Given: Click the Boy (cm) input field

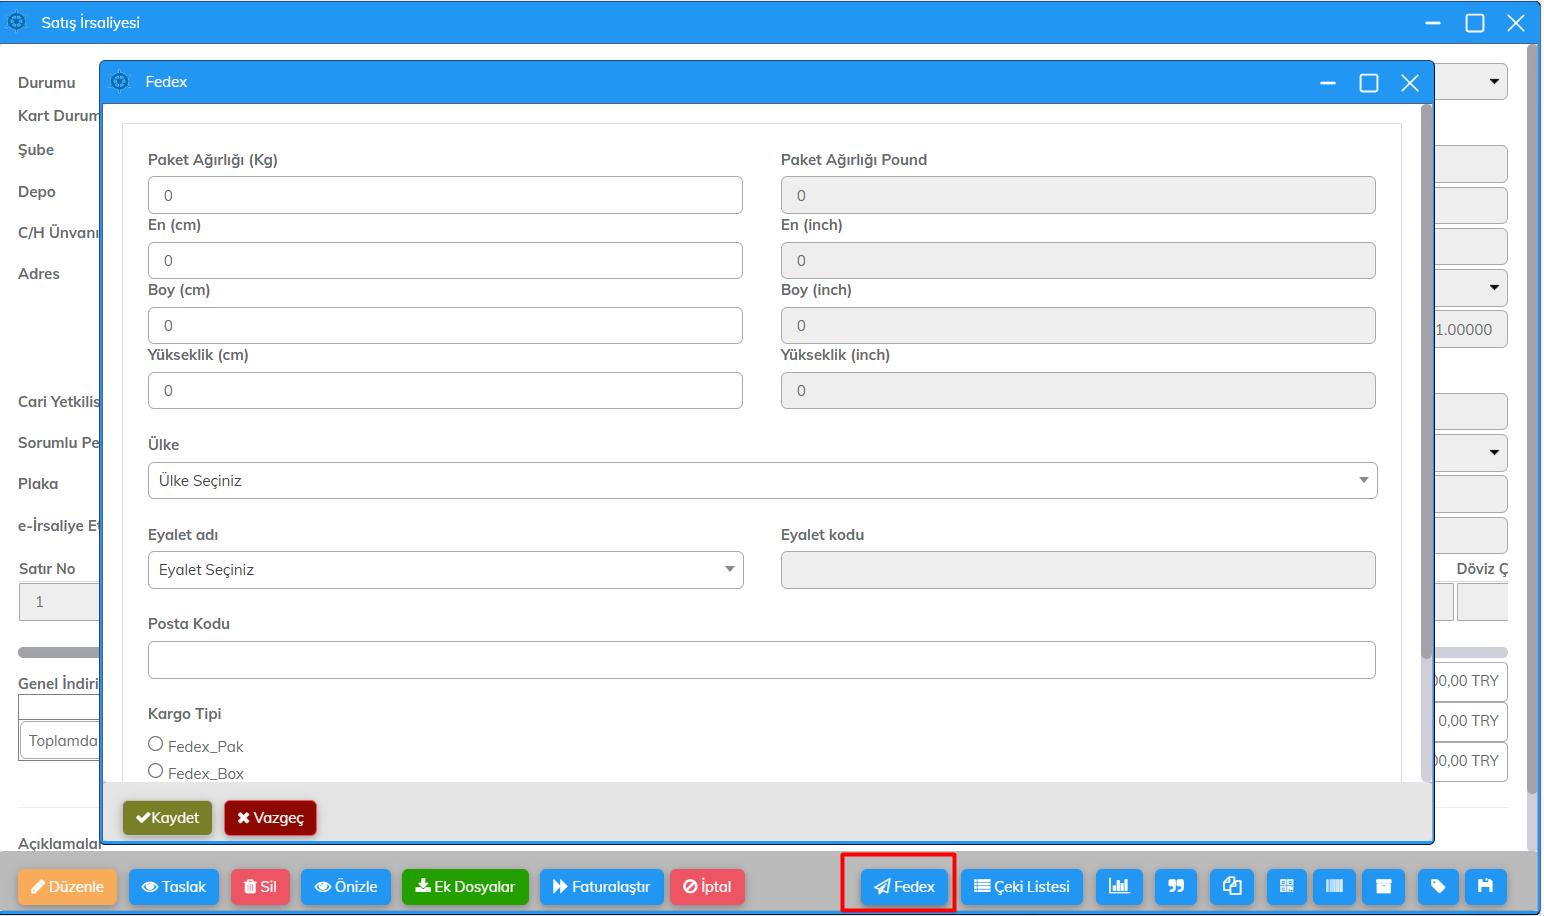Looking at the screenshot, I should point(445,325).
